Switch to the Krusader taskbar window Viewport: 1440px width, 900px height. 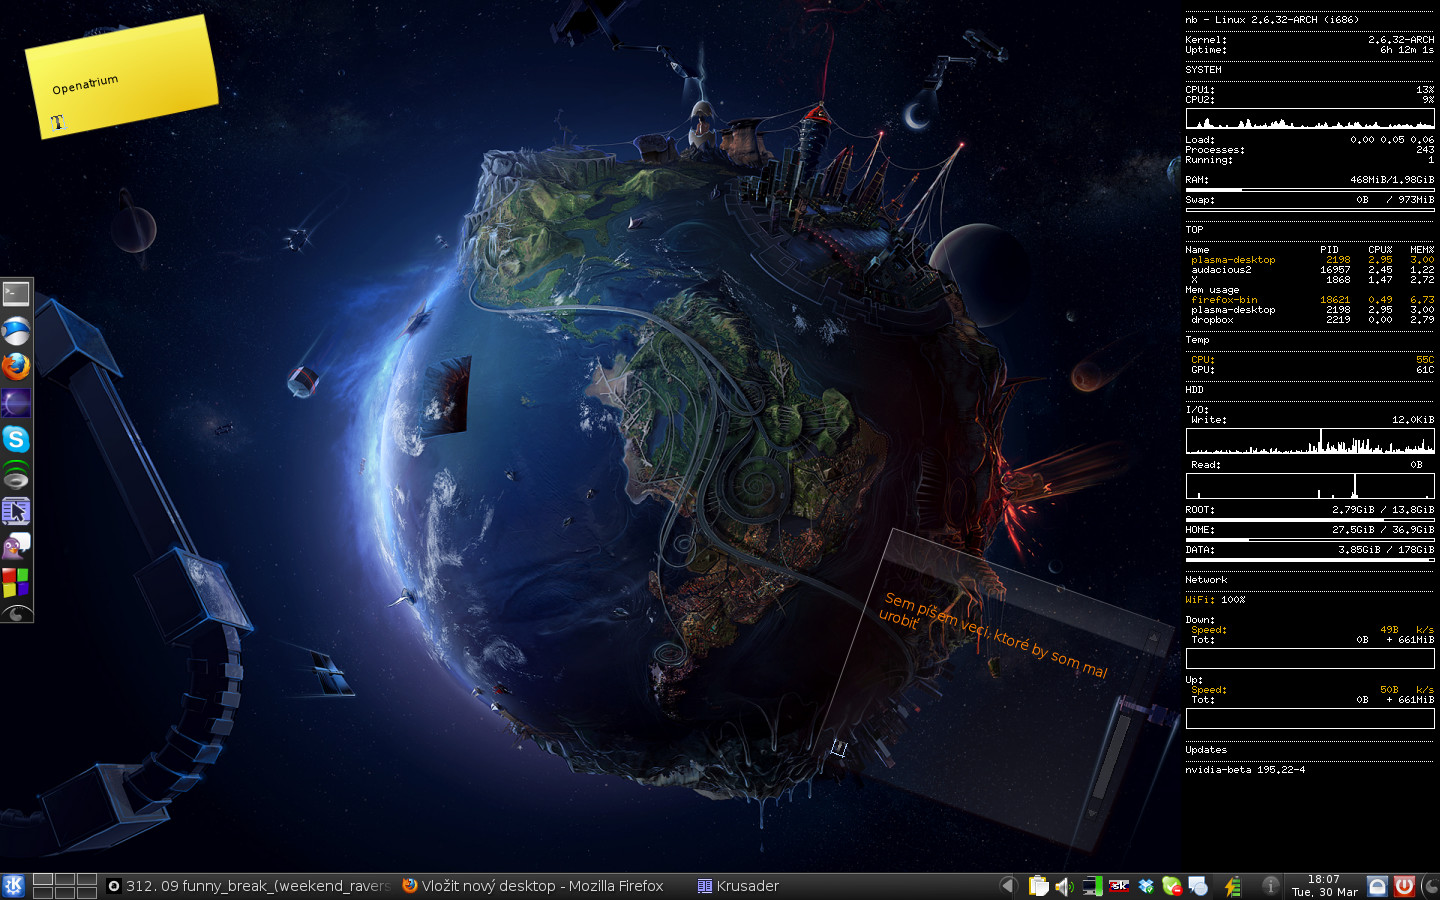pyautogui.click(x=738, y=886)
